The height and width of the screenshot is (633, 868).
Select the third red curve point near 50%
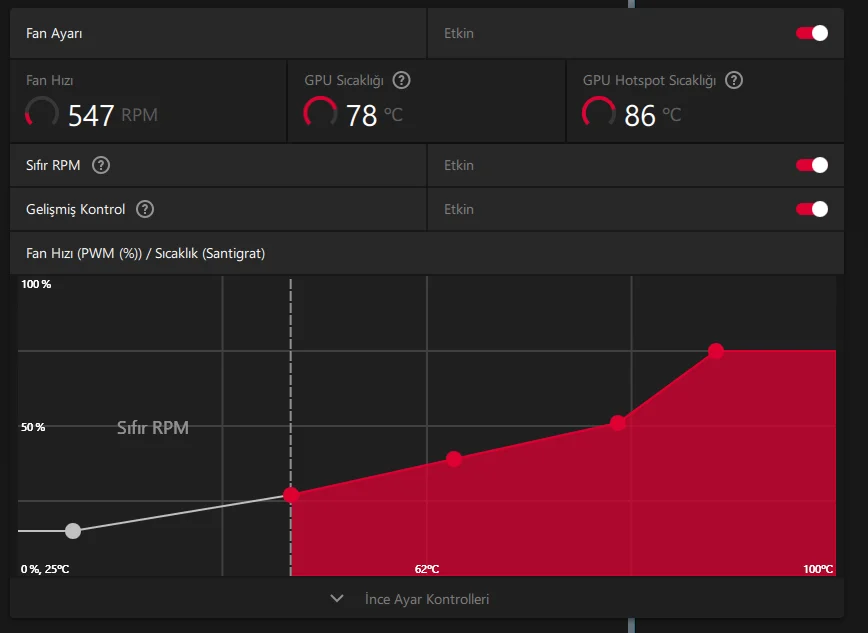[x=618, y=423]
